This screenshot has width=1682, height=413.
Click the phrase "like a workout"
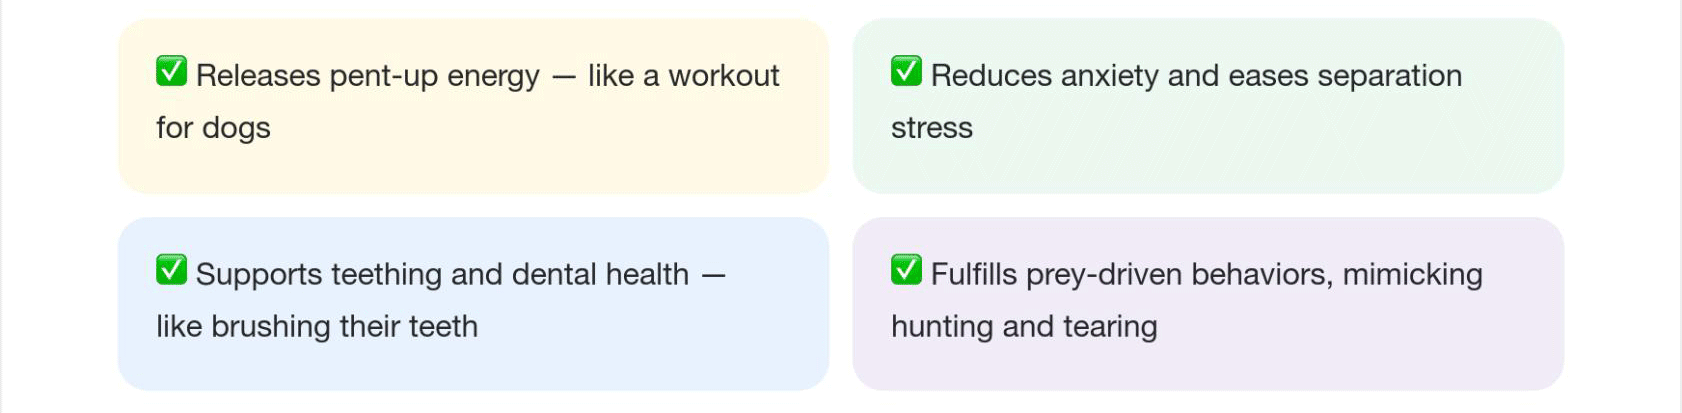tap(683, 76)
